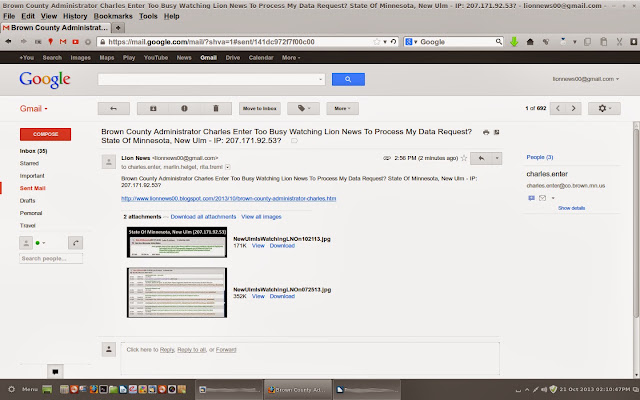The image size is (640, 400).
Task: Open More dropdown in Google top bar
Action: pyautogui.click(x=291, y=58)
